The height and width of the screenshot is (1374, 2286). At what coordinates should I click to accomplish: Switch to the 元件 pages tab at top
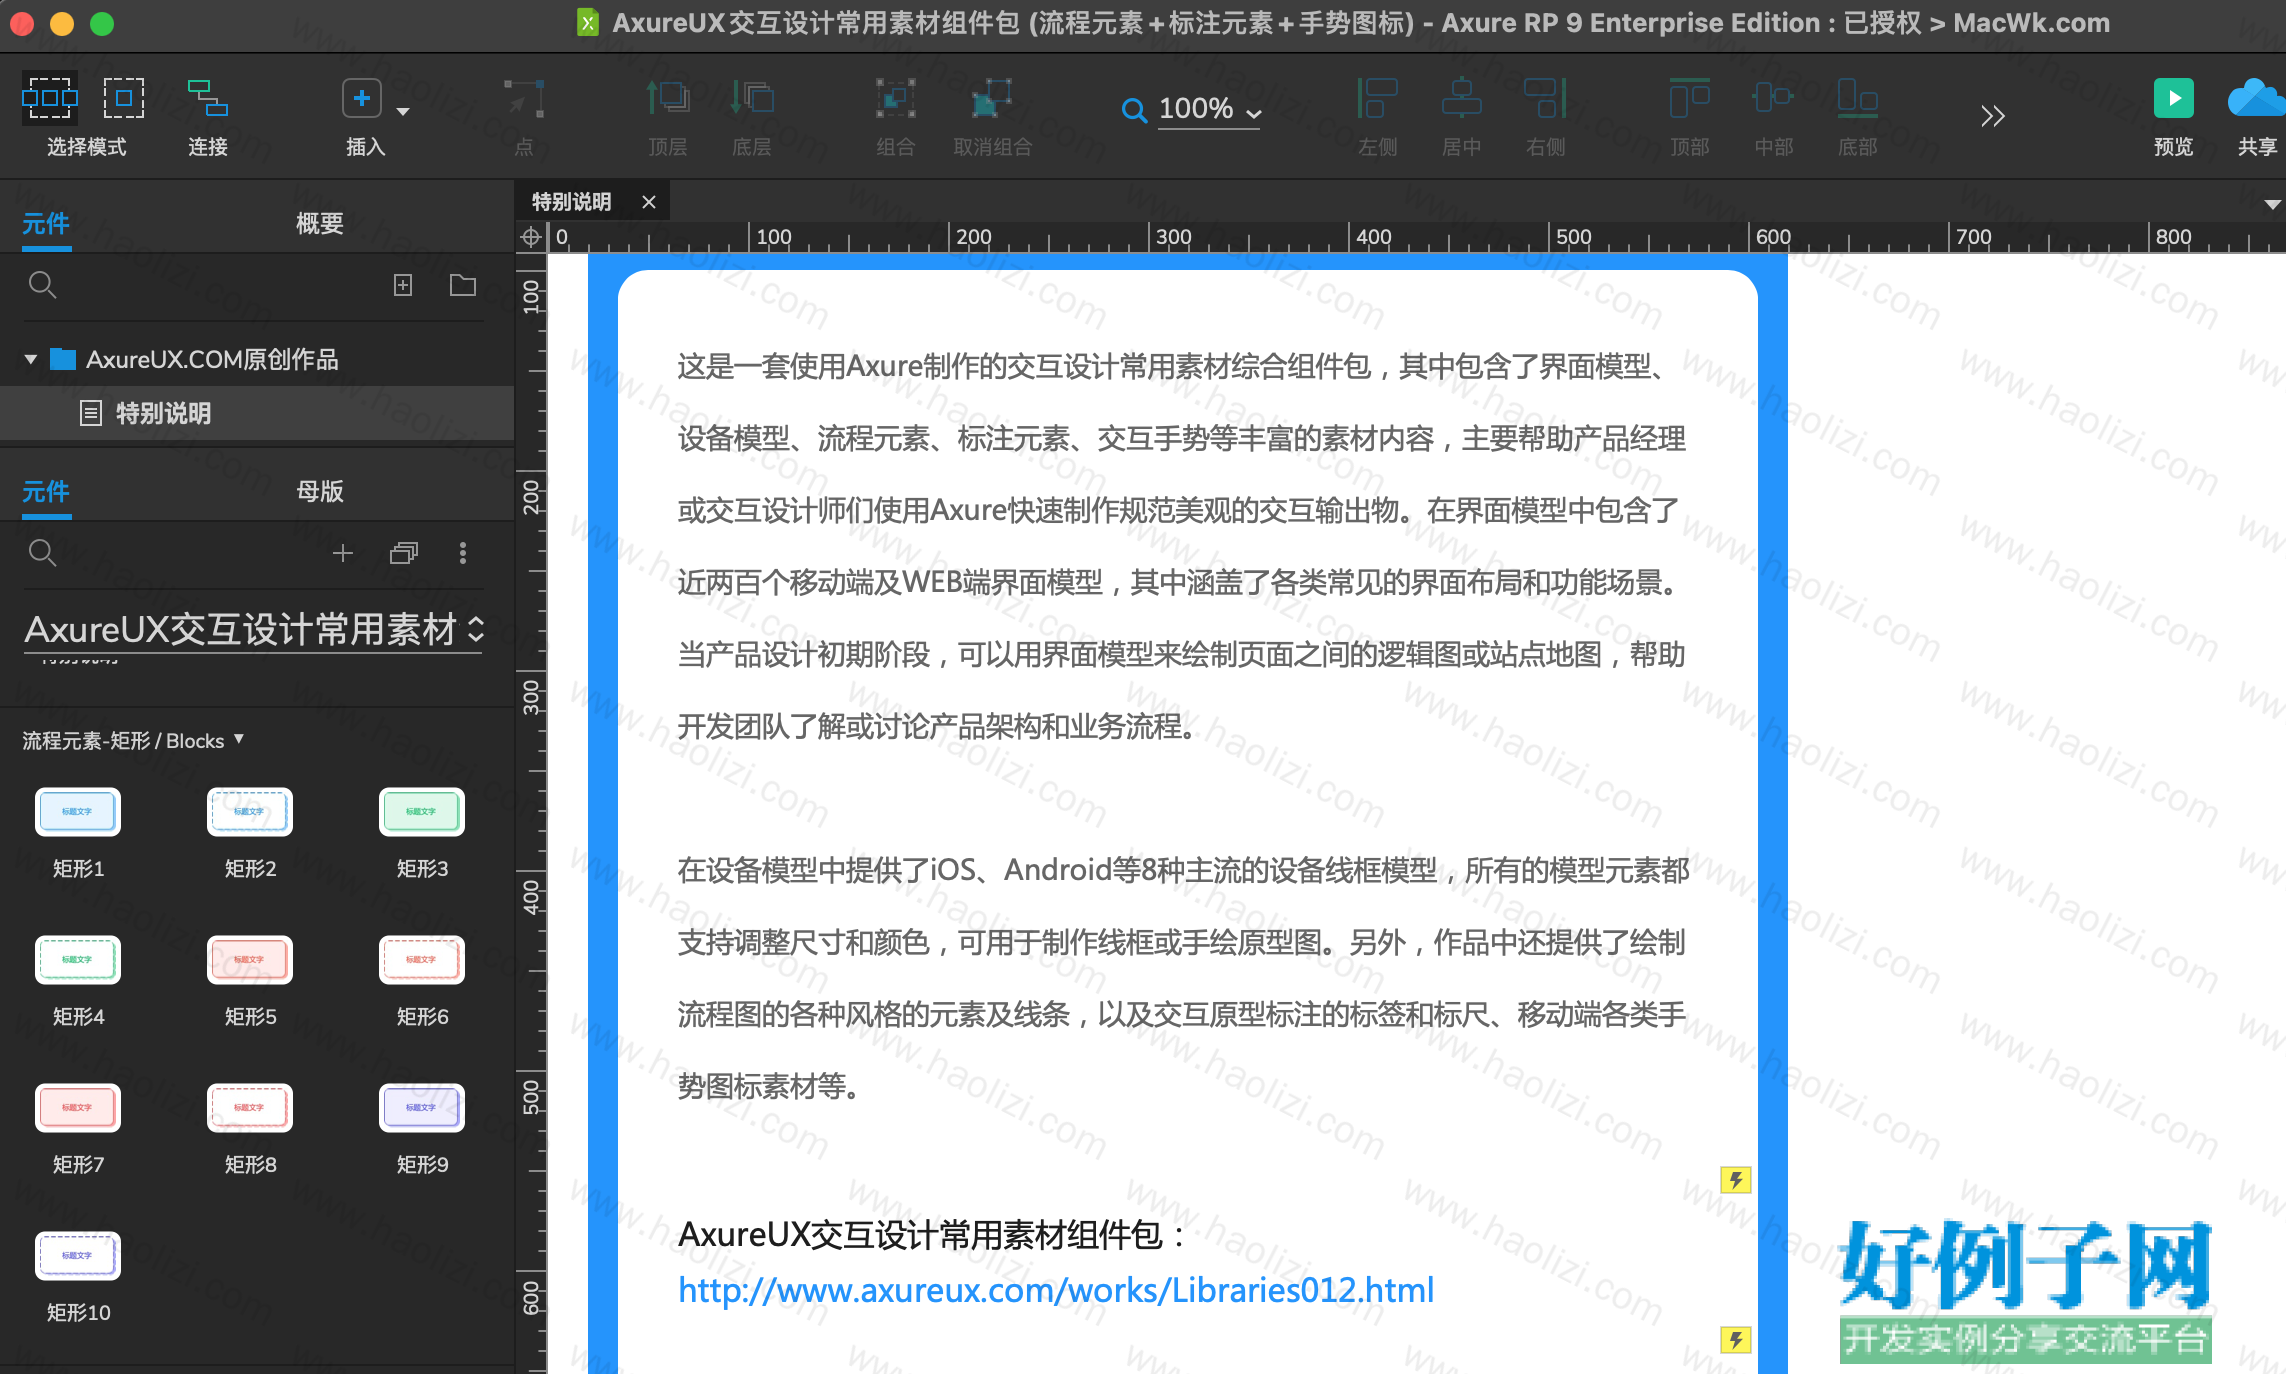46,223
